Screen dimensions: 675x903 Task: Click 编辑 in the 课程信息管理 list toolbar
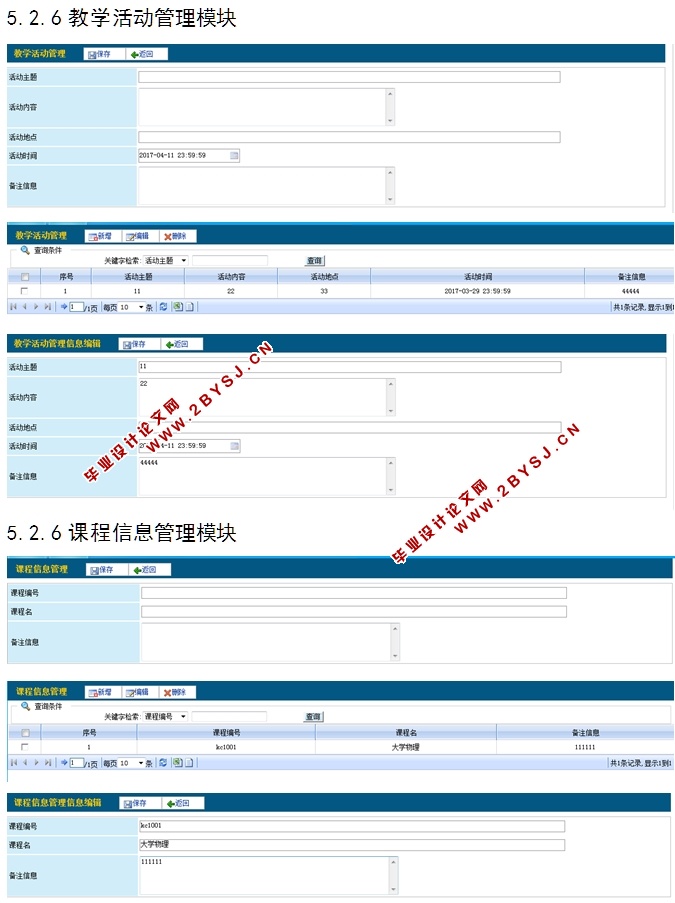point(140,692)
